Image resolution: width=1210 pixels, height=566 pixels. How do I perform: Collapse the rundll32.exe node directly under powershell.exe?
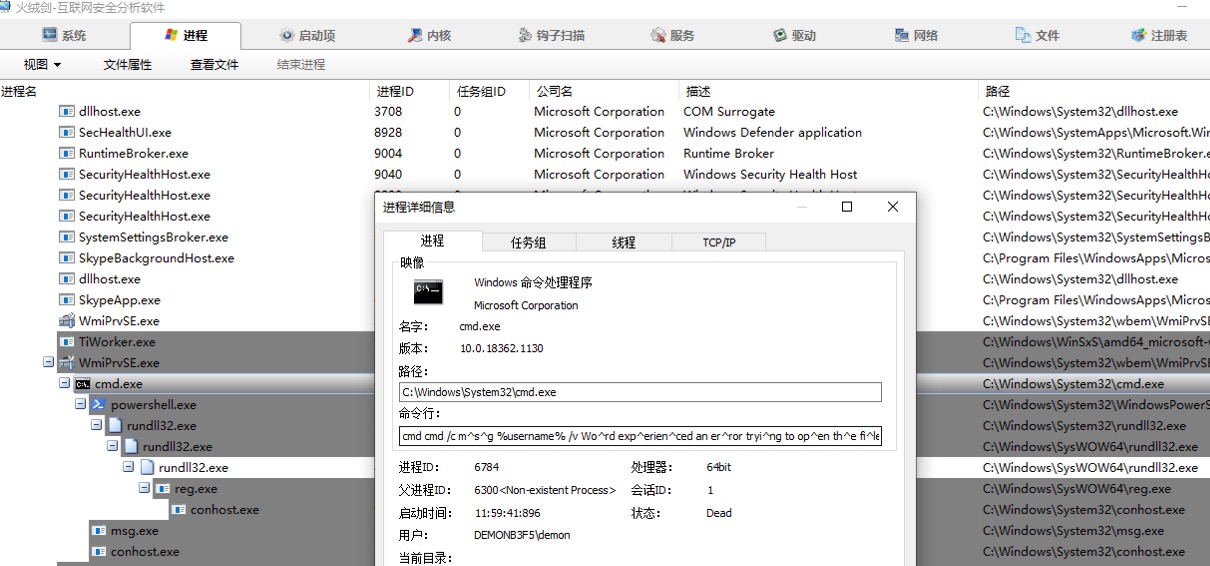pyautogui.click(x=96, y=426)
